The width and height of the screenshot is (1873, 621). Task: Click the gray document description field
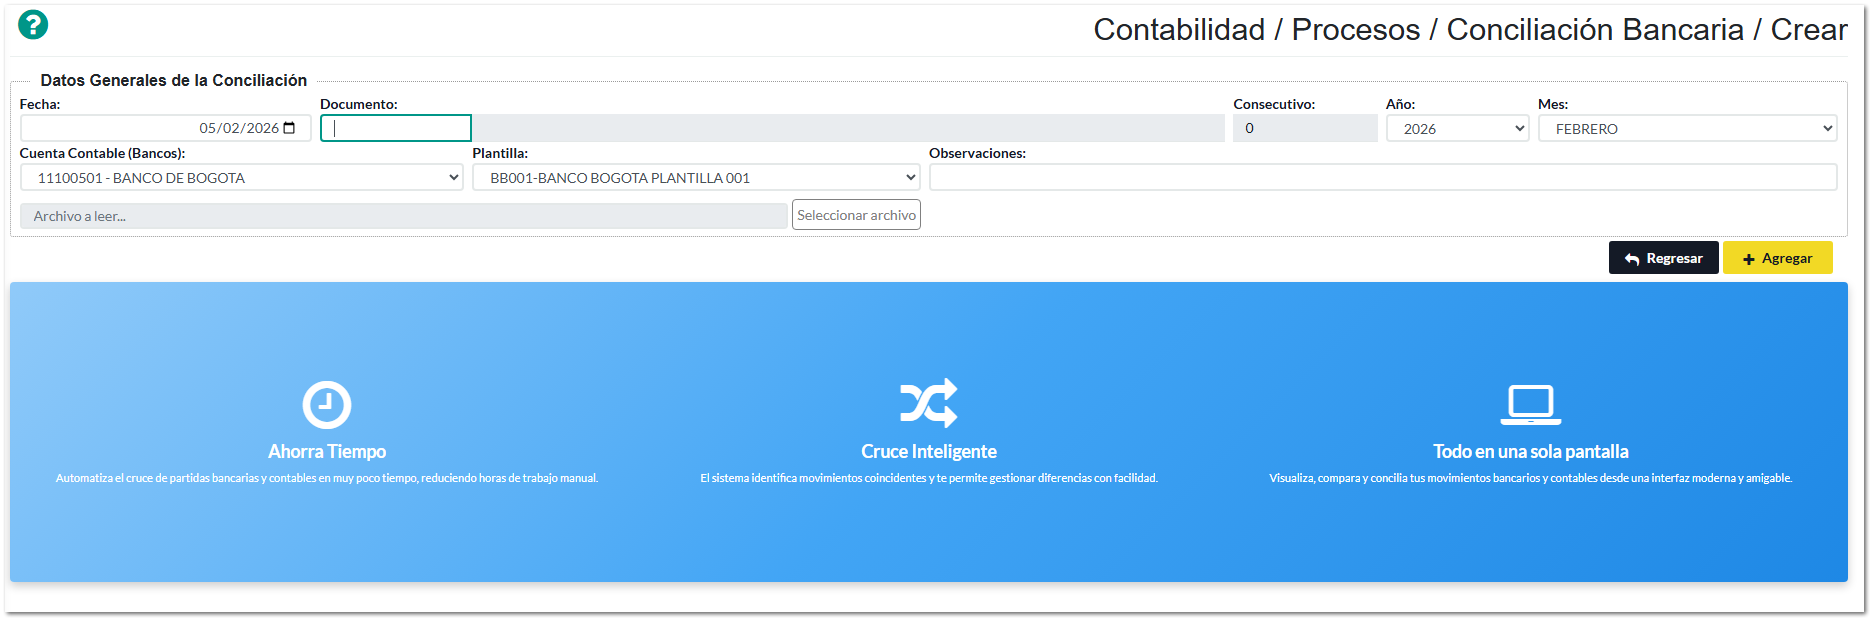tap(848, 128)
